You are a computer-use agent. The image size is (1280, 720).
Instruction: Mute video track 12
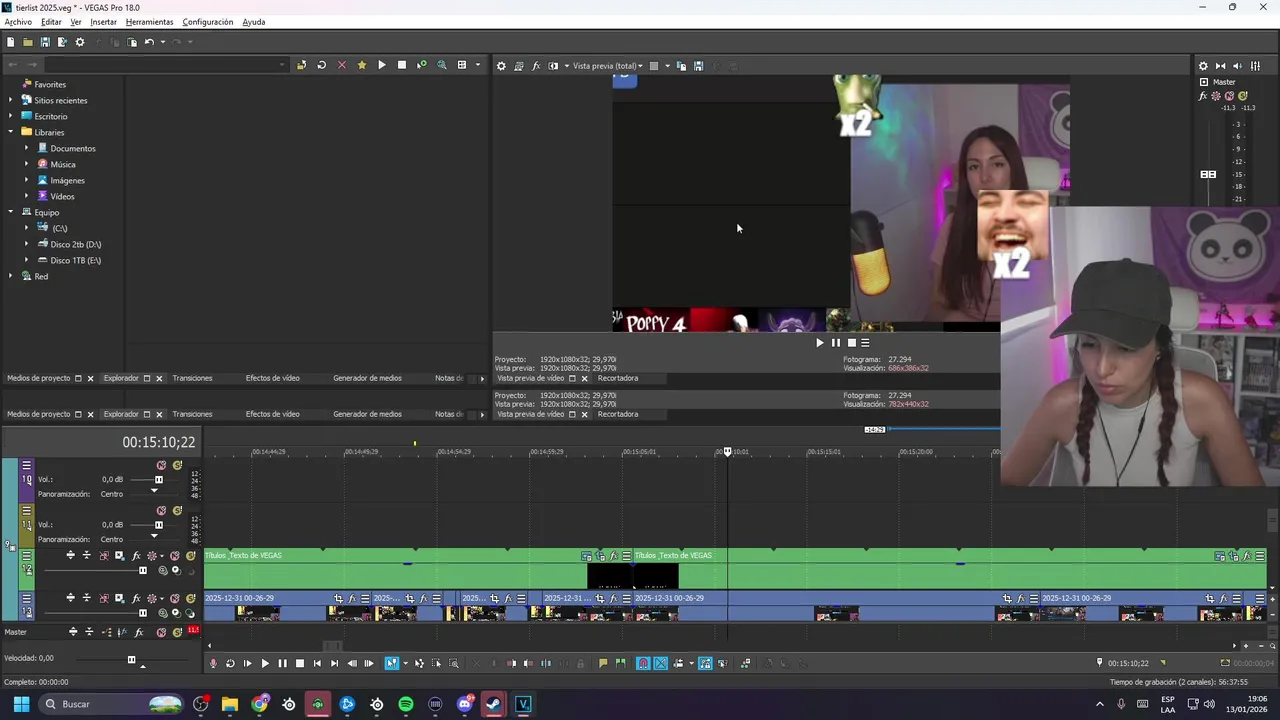(175, 556)
